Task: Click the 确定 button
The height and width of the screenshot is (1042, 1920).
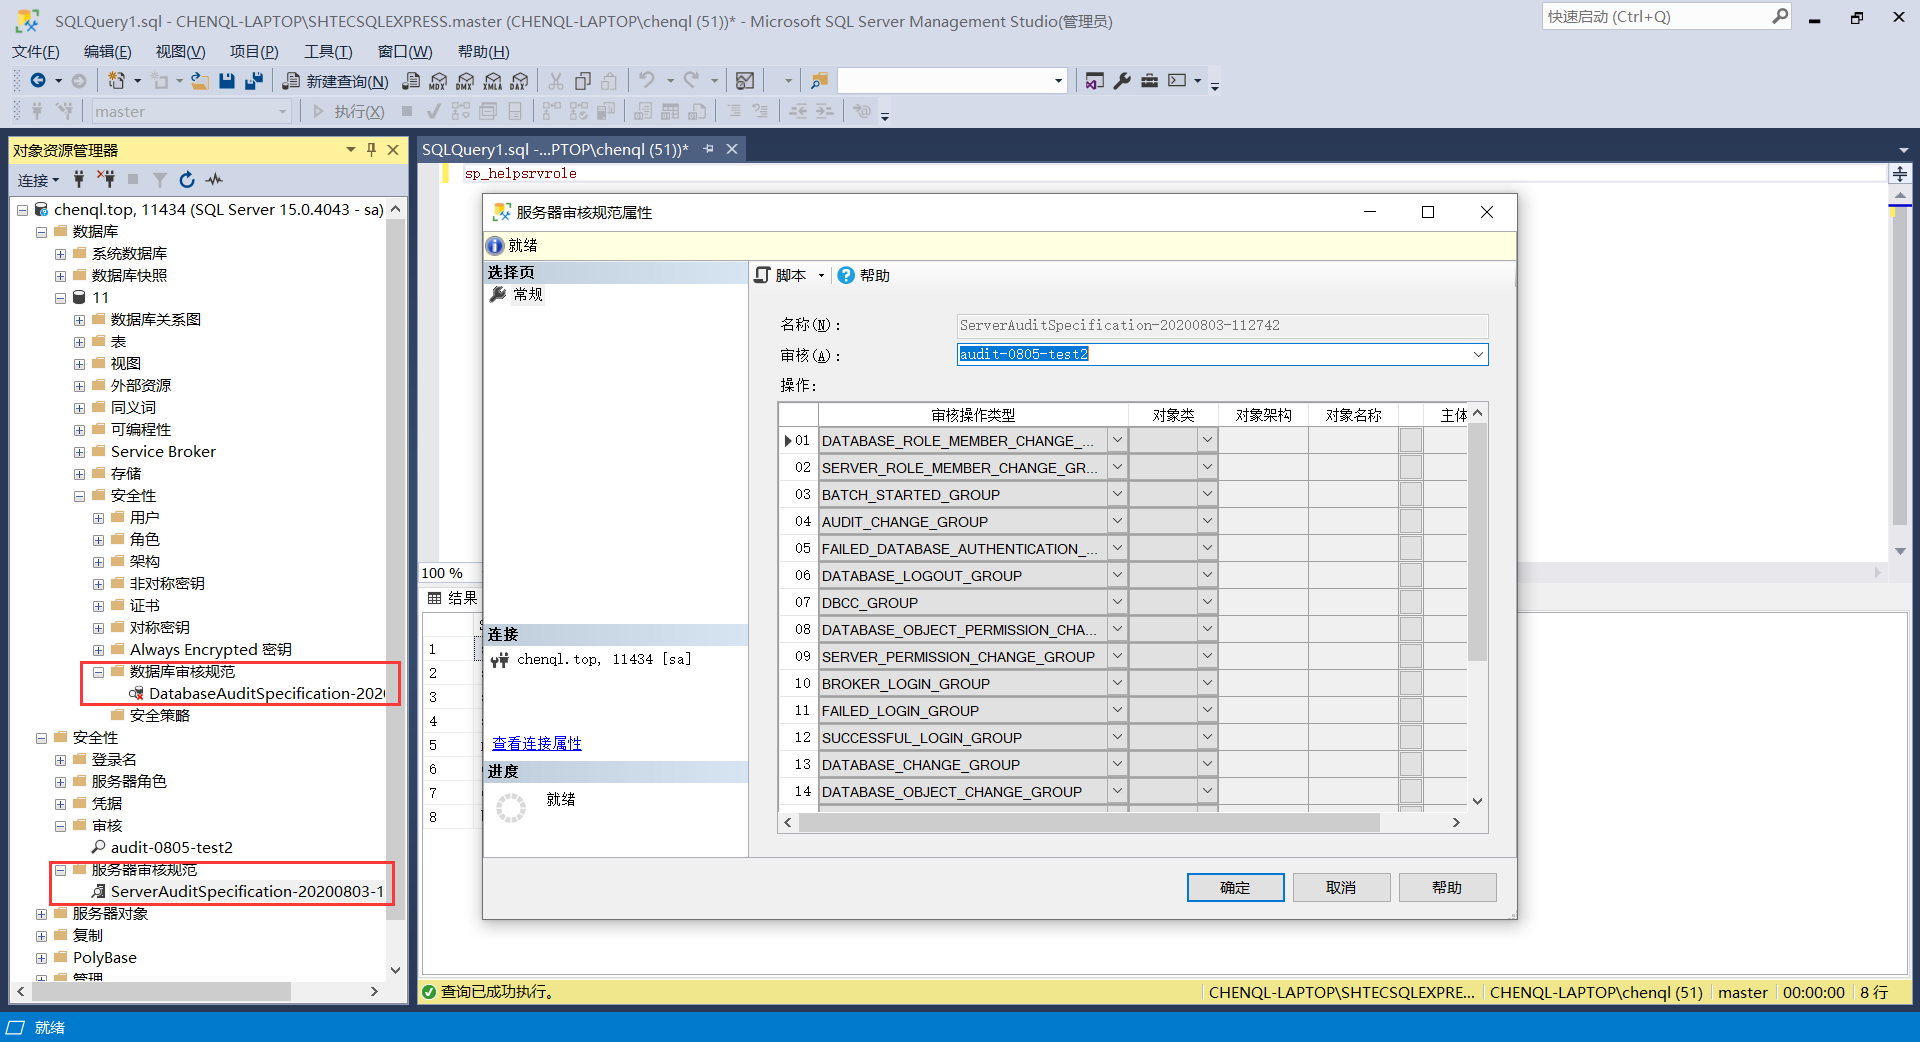Action: (1235, 887)
